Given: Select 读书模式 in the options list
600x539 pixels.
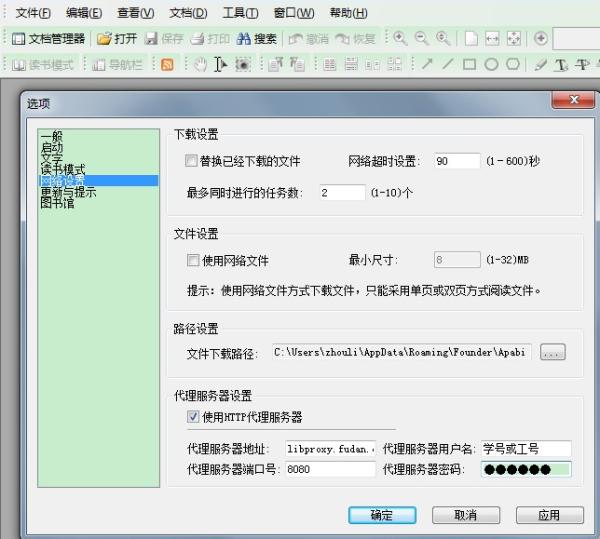Looking at the screenshot, I should click(x=63, y=169).
